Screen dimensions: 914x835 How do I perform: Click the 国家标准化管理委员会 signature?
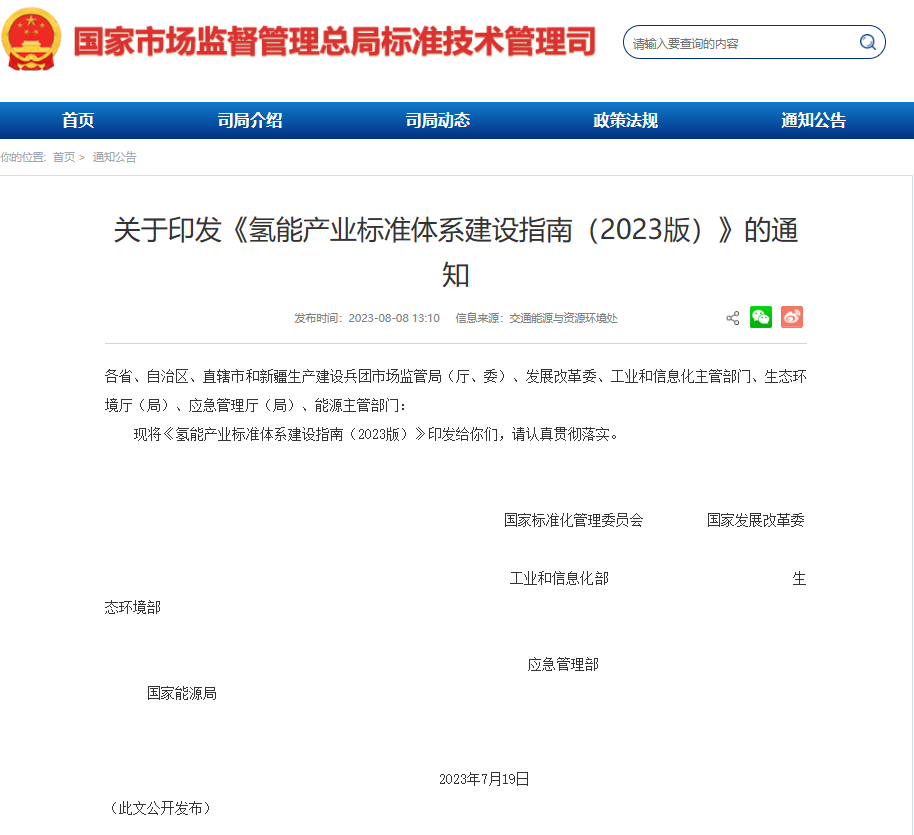click(573, 520)
